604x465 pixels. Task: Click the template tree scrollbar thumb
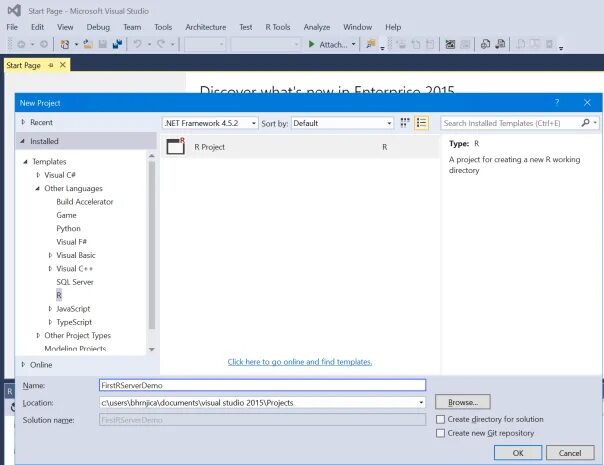(x=152, y=245)
